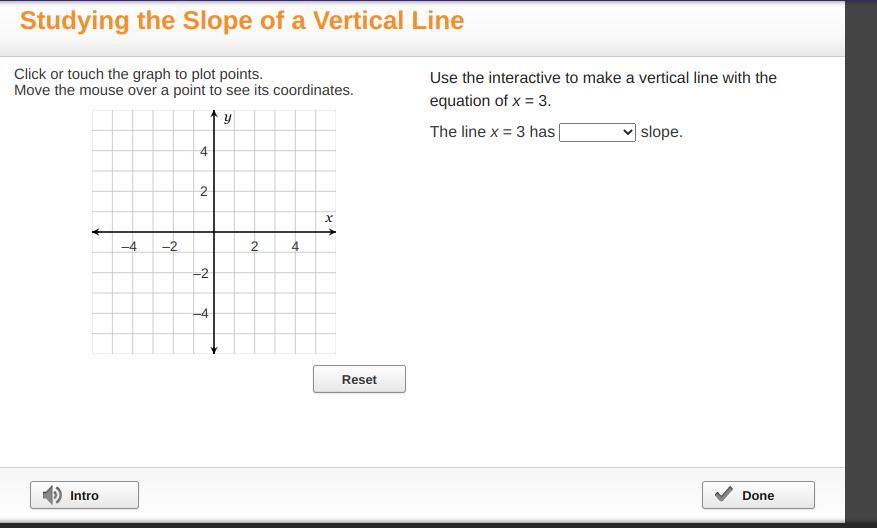Click the 4 tick label on y-axis

point(203,152)
